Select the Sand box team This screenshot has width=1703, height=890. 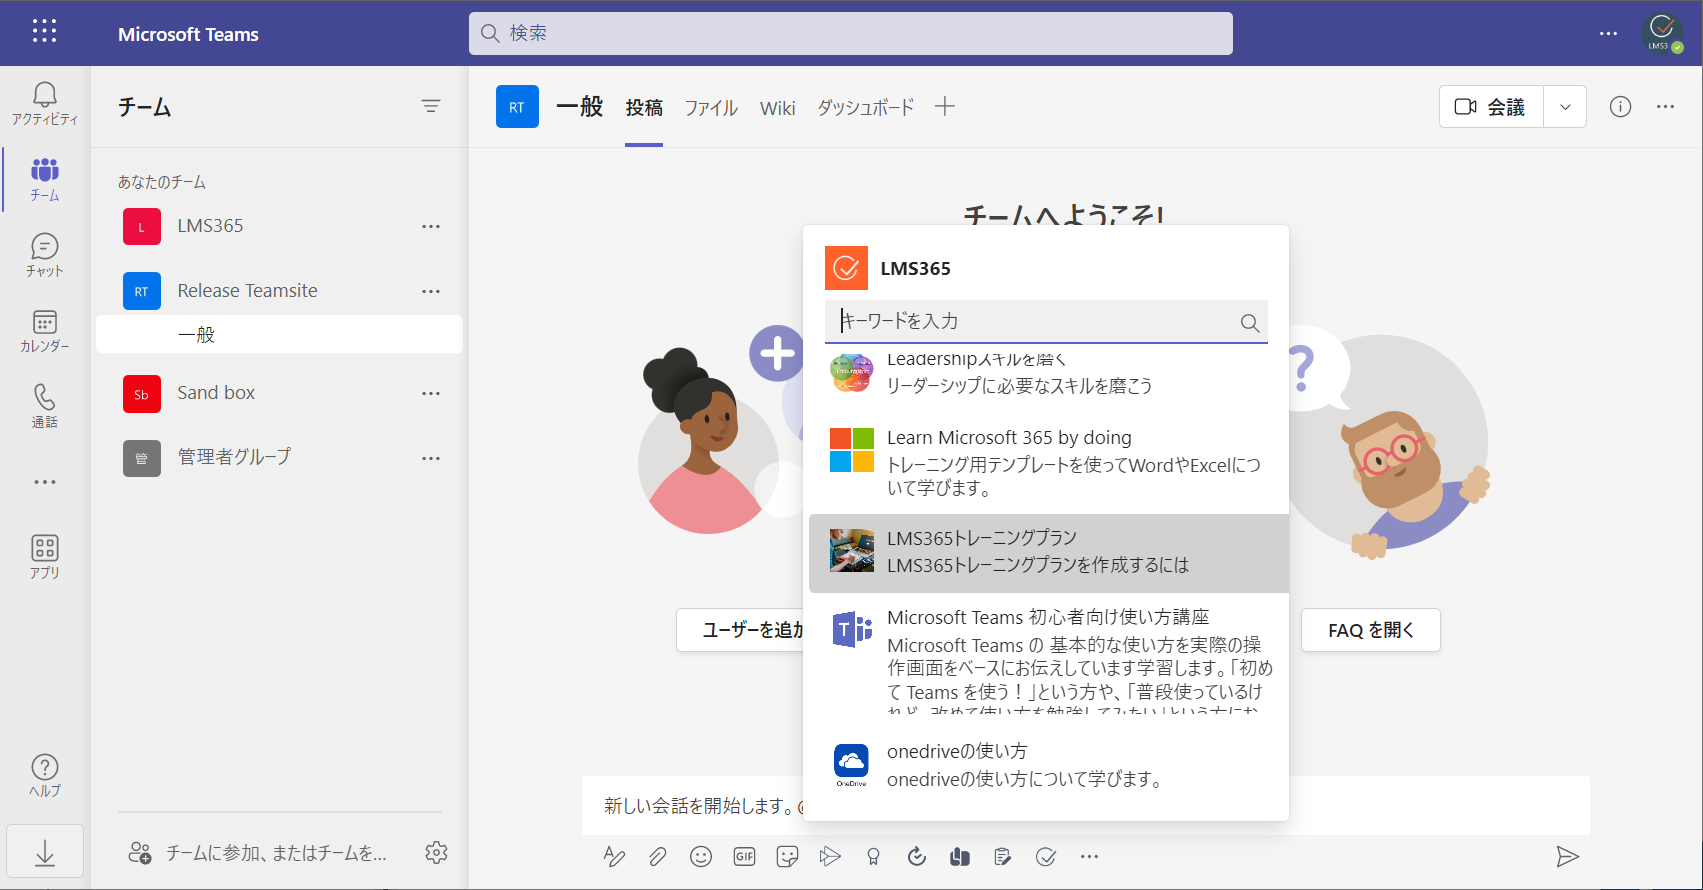pyautogui.click(x=279, y=393)
